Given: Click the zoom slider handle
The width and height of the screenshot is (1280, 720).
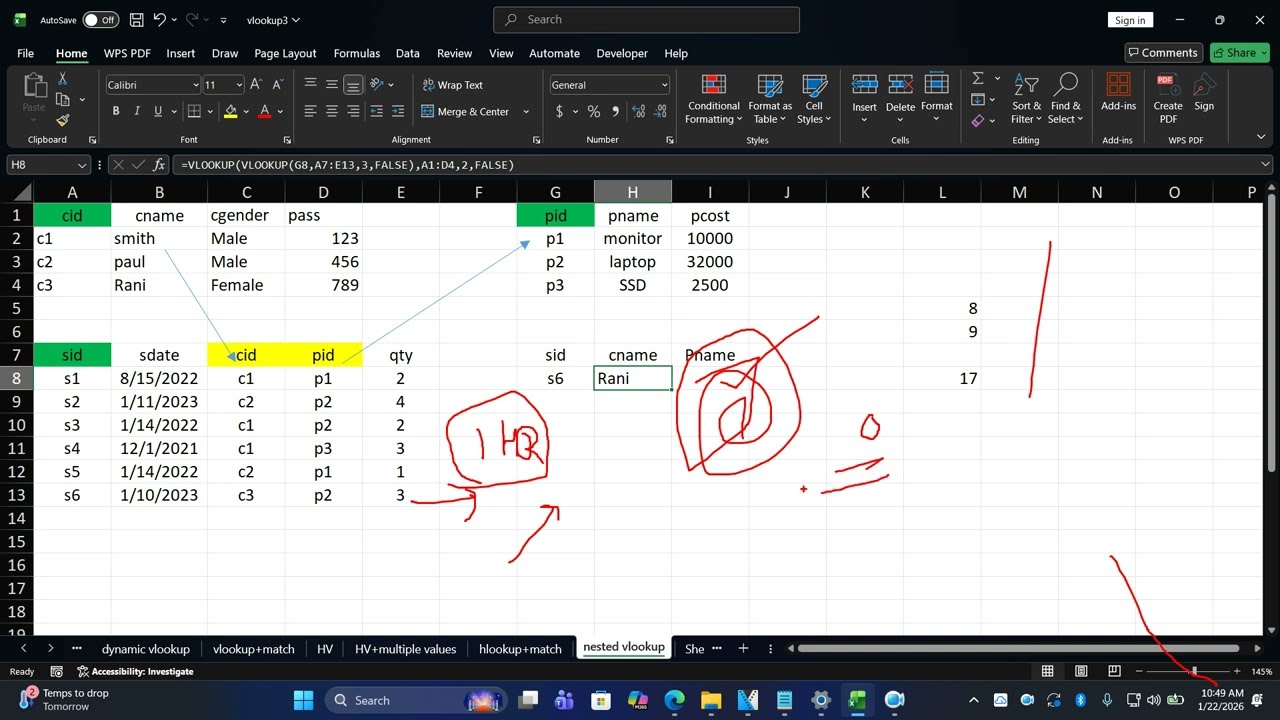Looking at the screenshot, I should pyautogui.click(x=1194, y=671).
